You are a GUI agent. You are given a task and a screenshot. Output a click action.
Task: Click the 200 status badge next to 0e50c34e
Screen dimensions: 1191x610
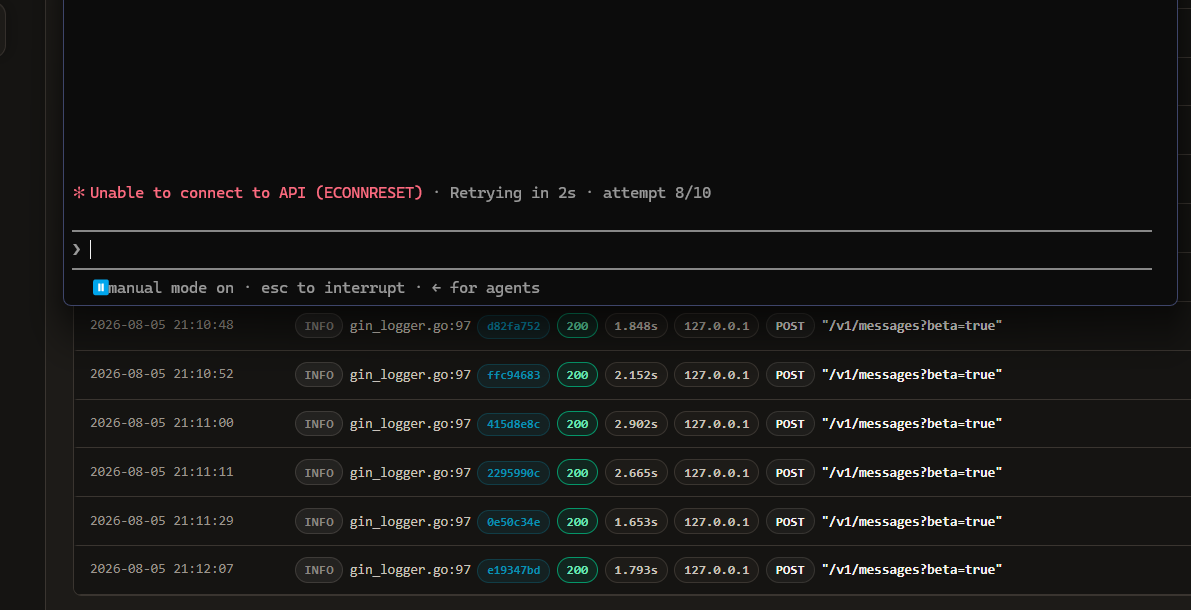[x=577, y=522]
